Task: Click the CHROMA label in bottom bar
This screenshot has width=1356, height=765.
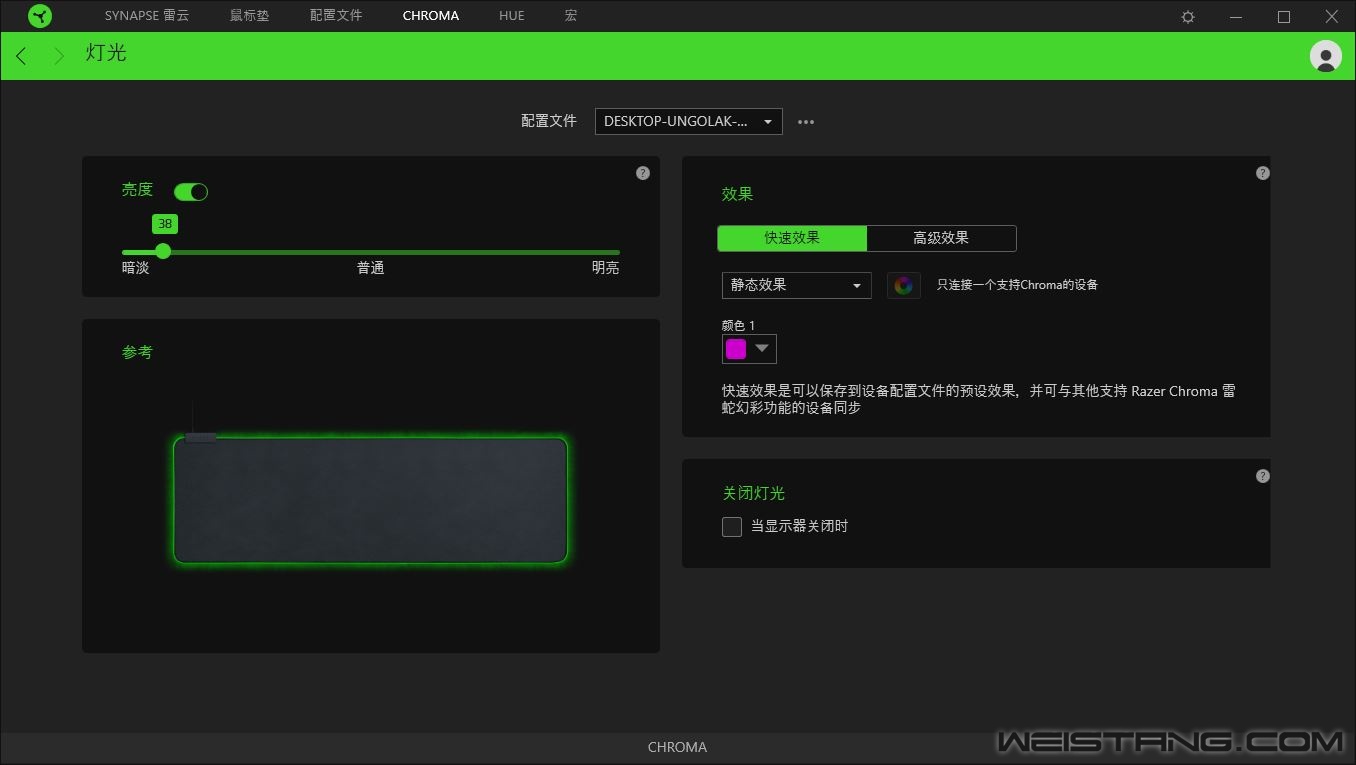Action: [677, 747]
